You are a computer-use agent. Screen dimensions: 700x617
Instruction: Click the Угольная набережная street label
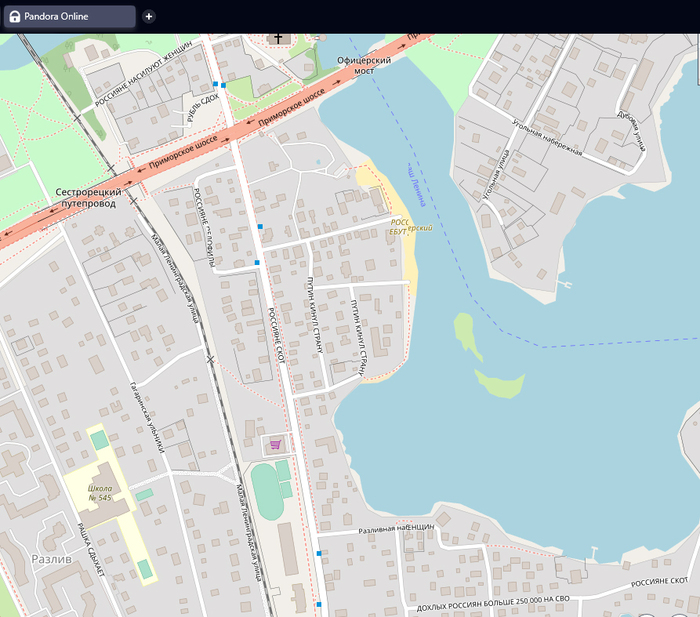pos(547,138)
